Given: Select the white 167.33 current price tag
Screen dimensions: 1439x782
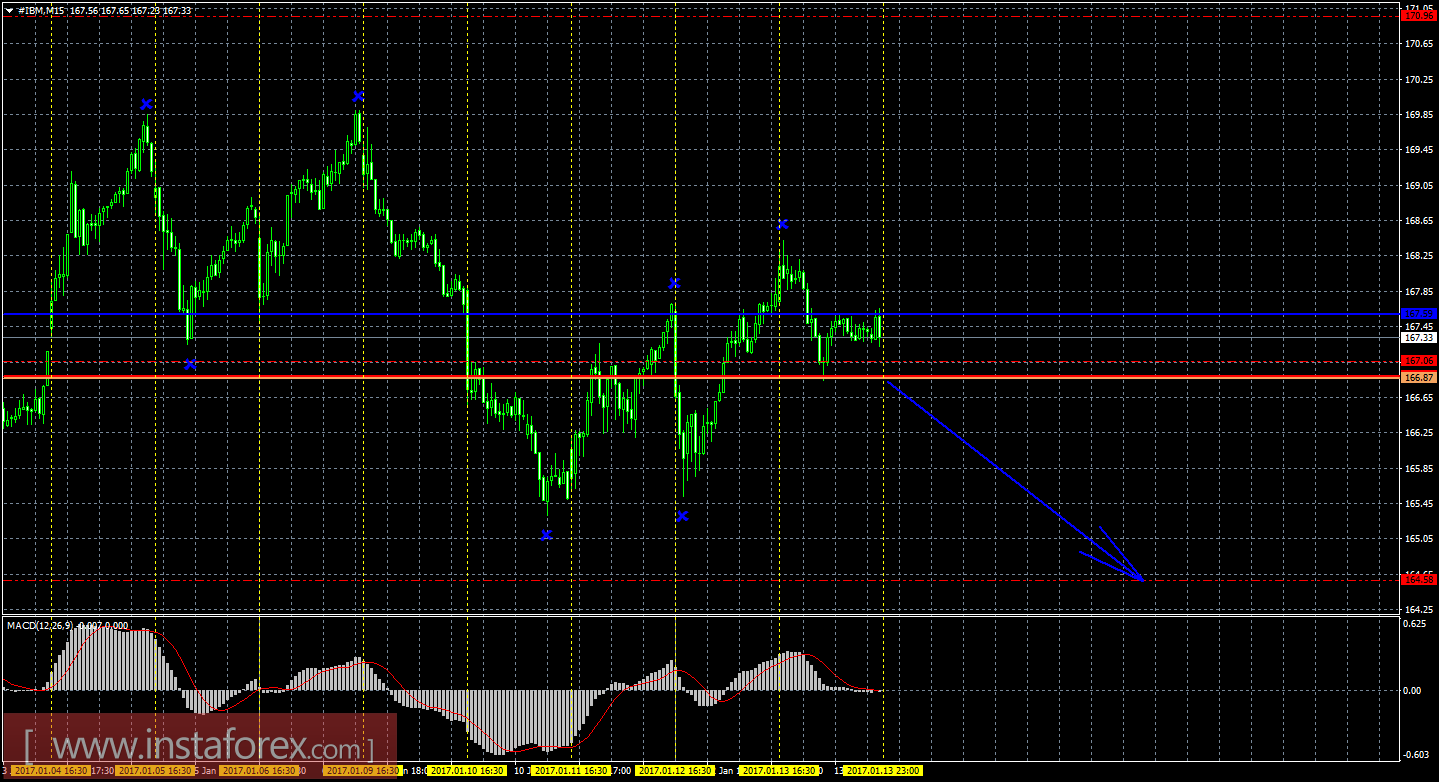Looking at the screenshot, I should coord(1419,338).
